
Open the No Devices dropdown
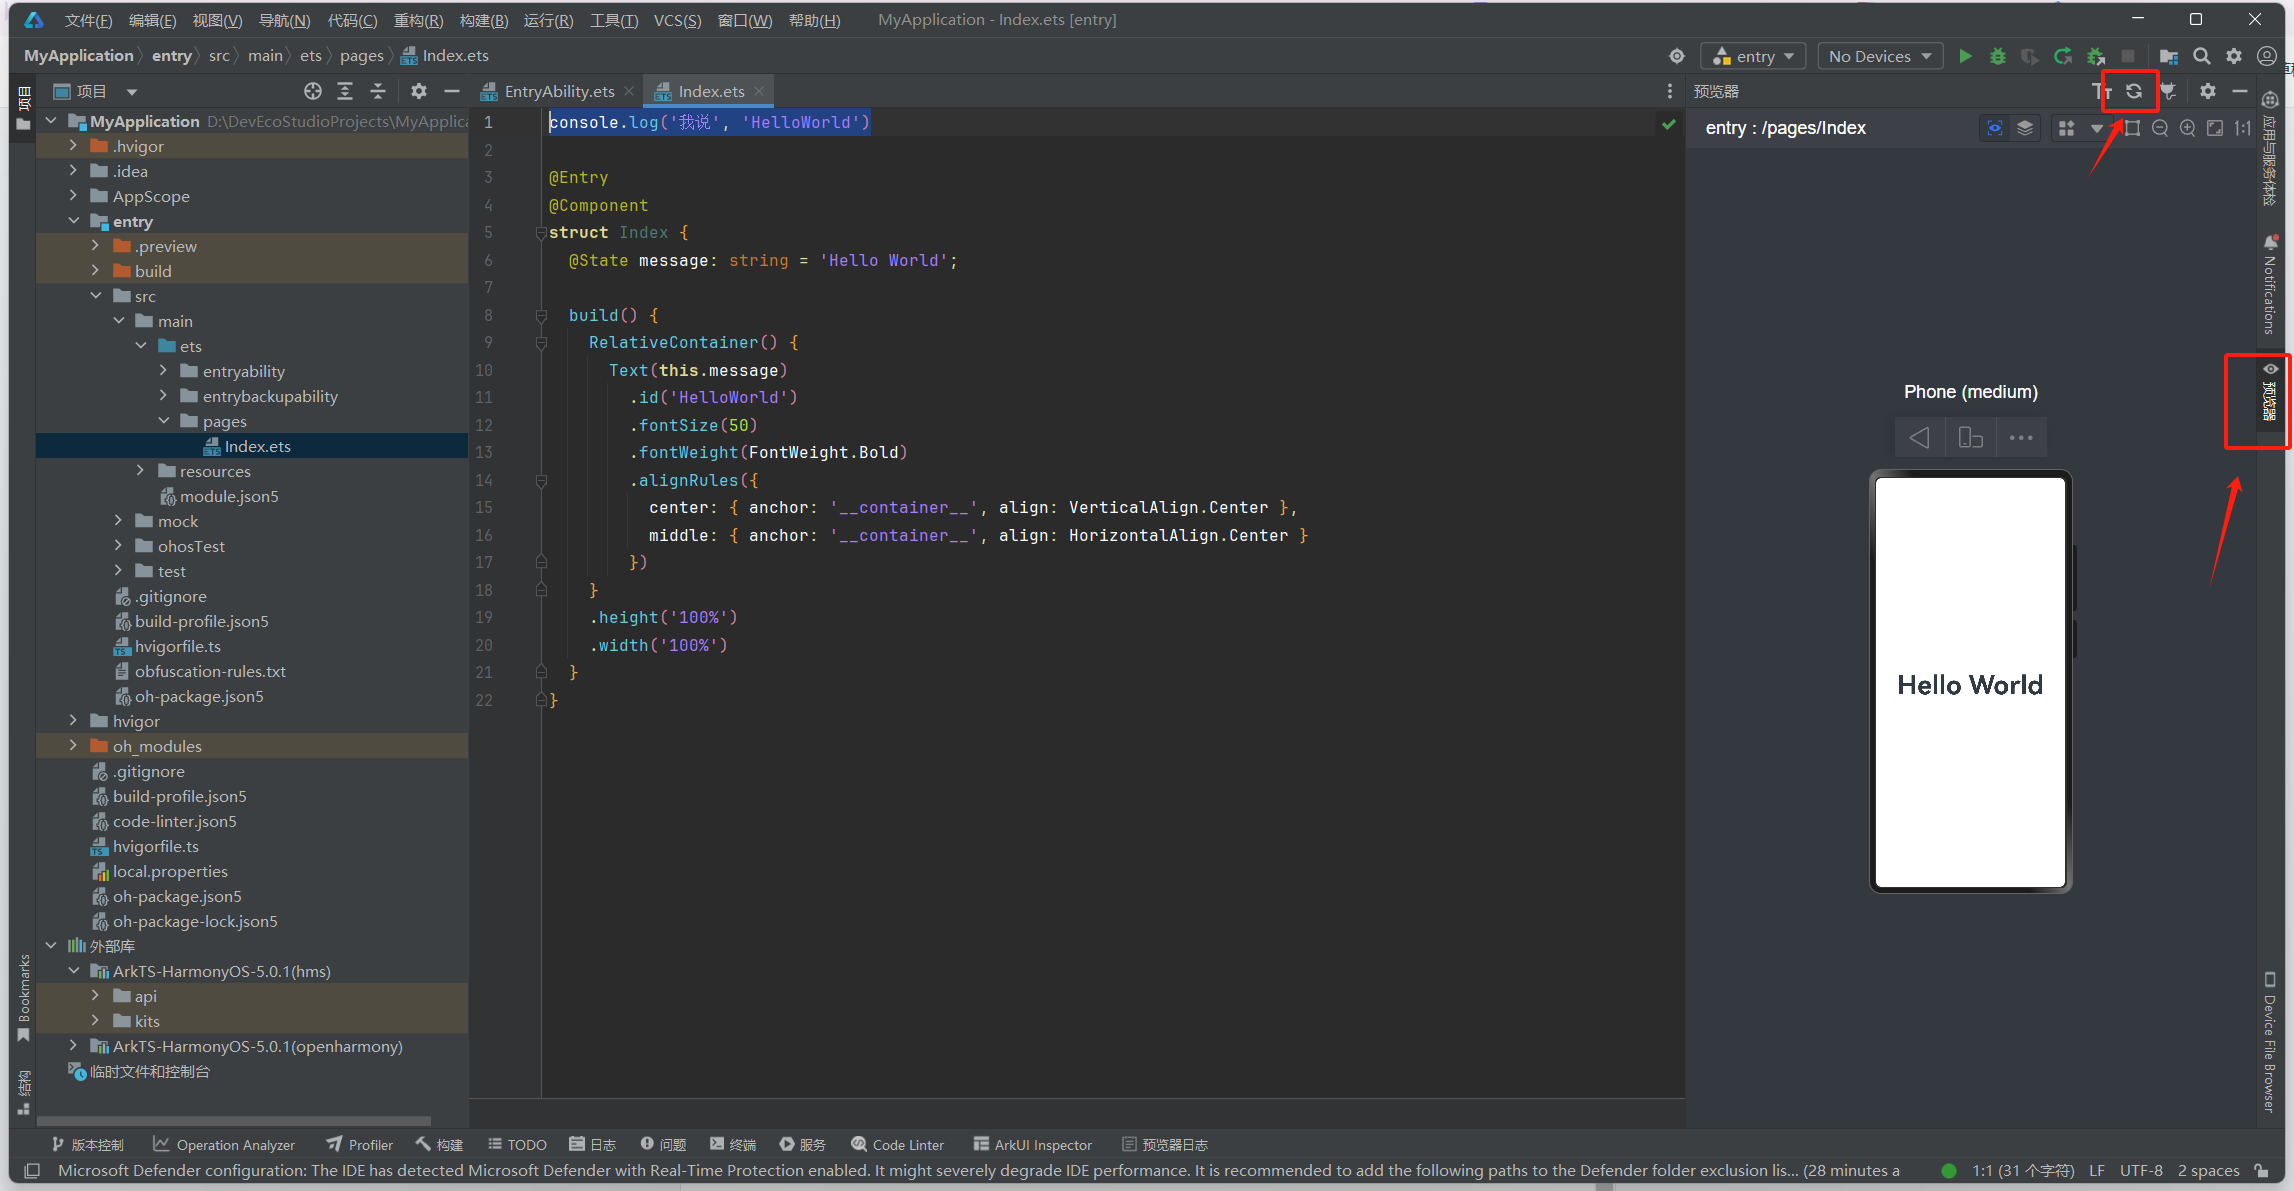1879,56
